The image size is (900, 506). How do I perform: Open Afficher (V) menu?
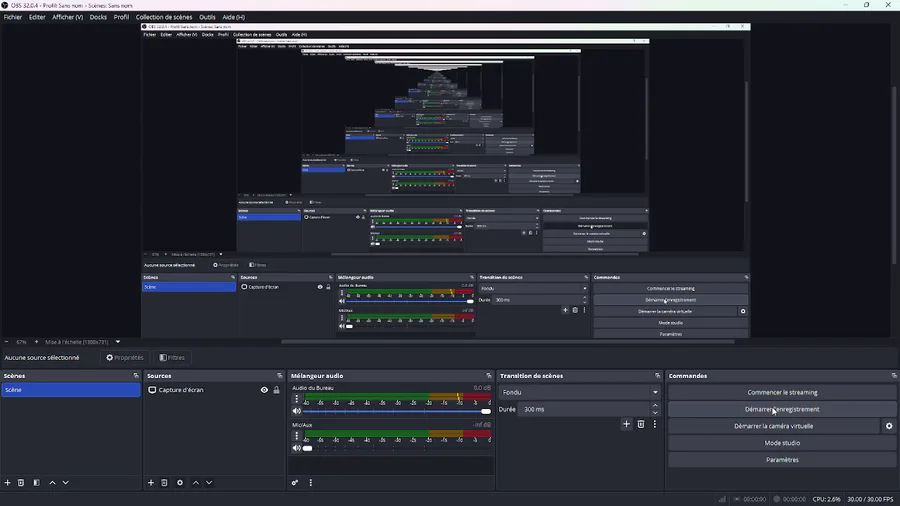68,17
